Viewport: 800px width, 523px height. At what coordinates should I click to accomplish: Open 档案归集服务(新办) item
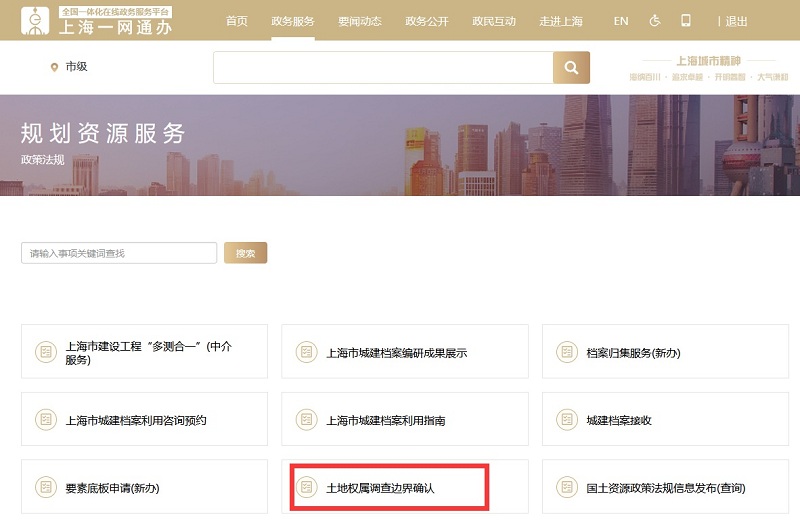[x=665, y=352]
